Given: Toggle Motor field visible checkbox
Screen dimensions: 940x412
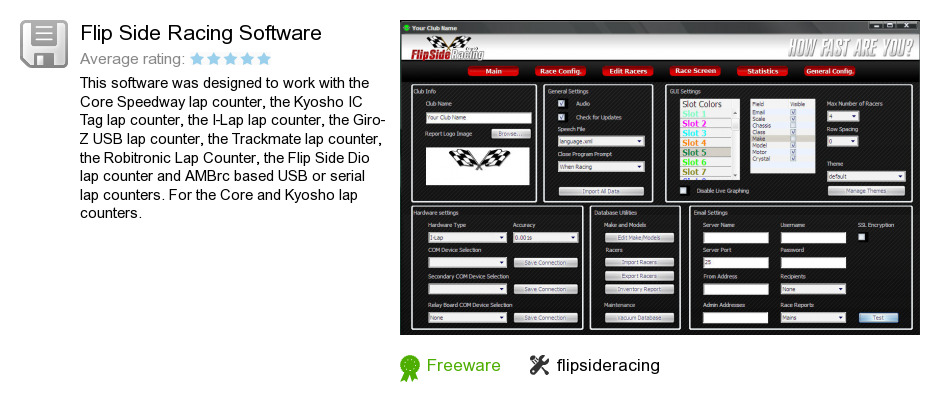Looking at the screenshot, I should point(793,152).
